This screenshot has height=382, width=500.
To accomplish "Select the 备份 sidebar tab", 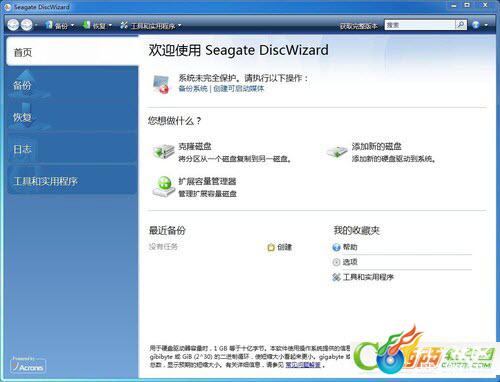I will pos(72,85).
